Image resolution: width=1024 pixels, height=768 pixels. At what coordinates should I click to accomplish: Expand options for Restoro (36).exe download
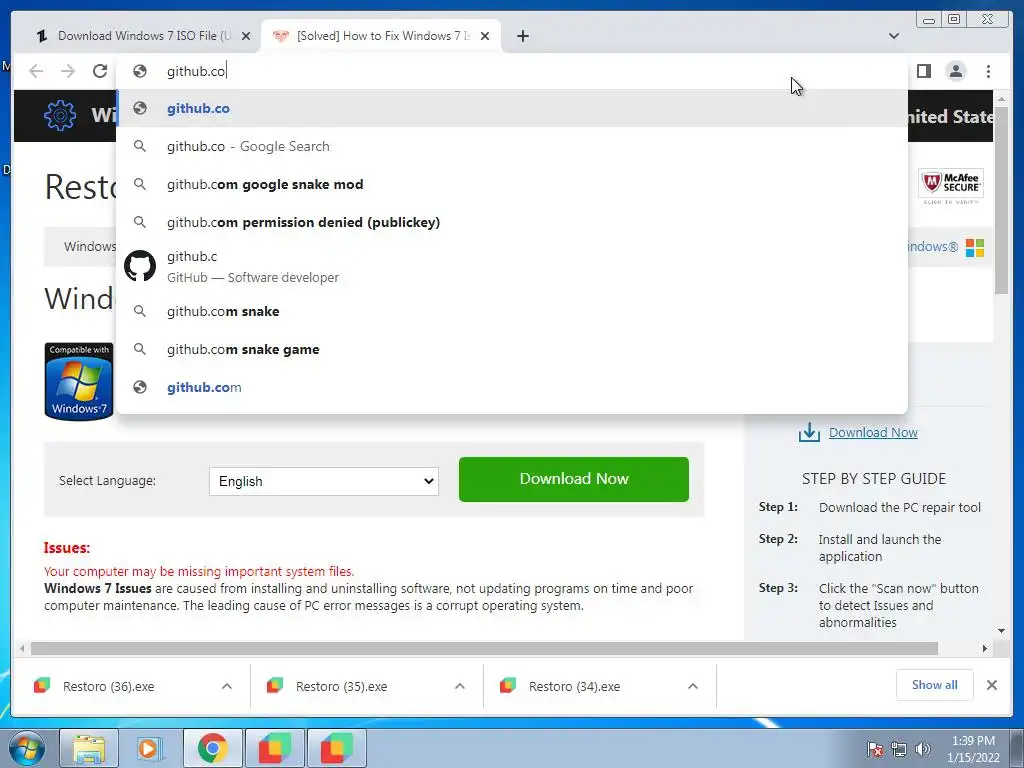[x=227, y=686]
